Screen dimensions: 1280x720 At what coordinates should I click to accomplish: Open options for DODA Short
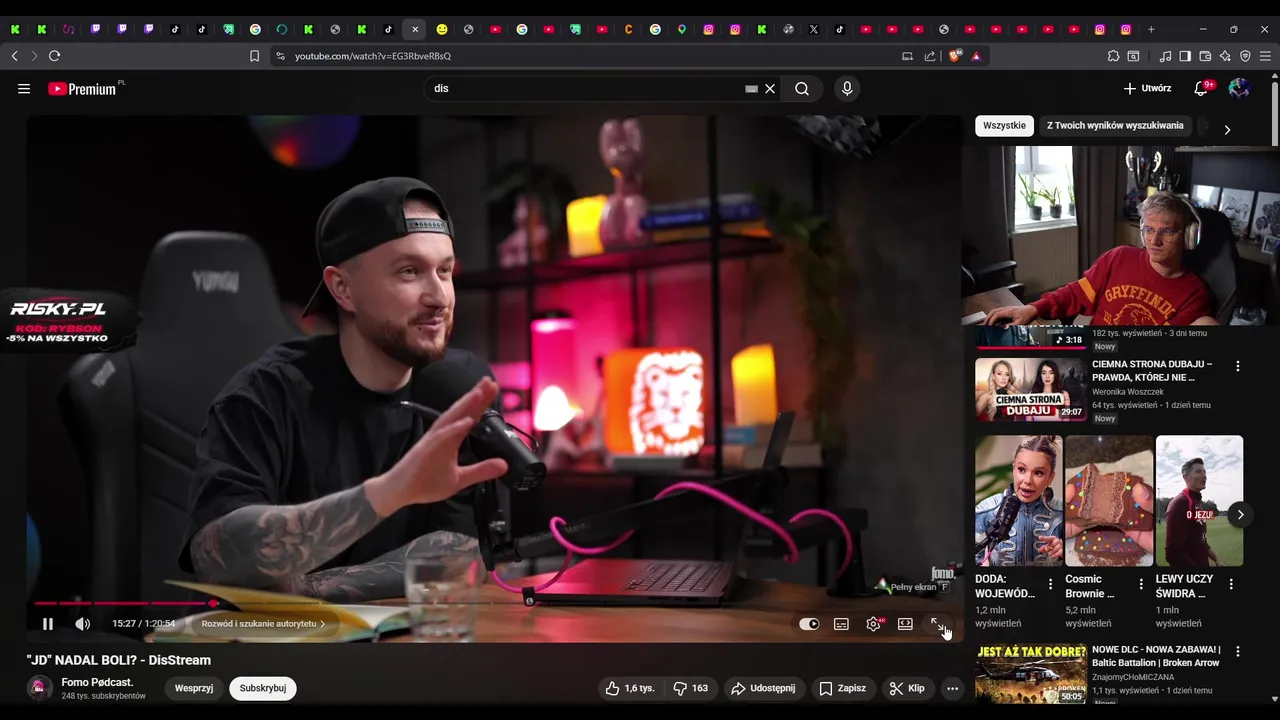tap(1050, 584)
